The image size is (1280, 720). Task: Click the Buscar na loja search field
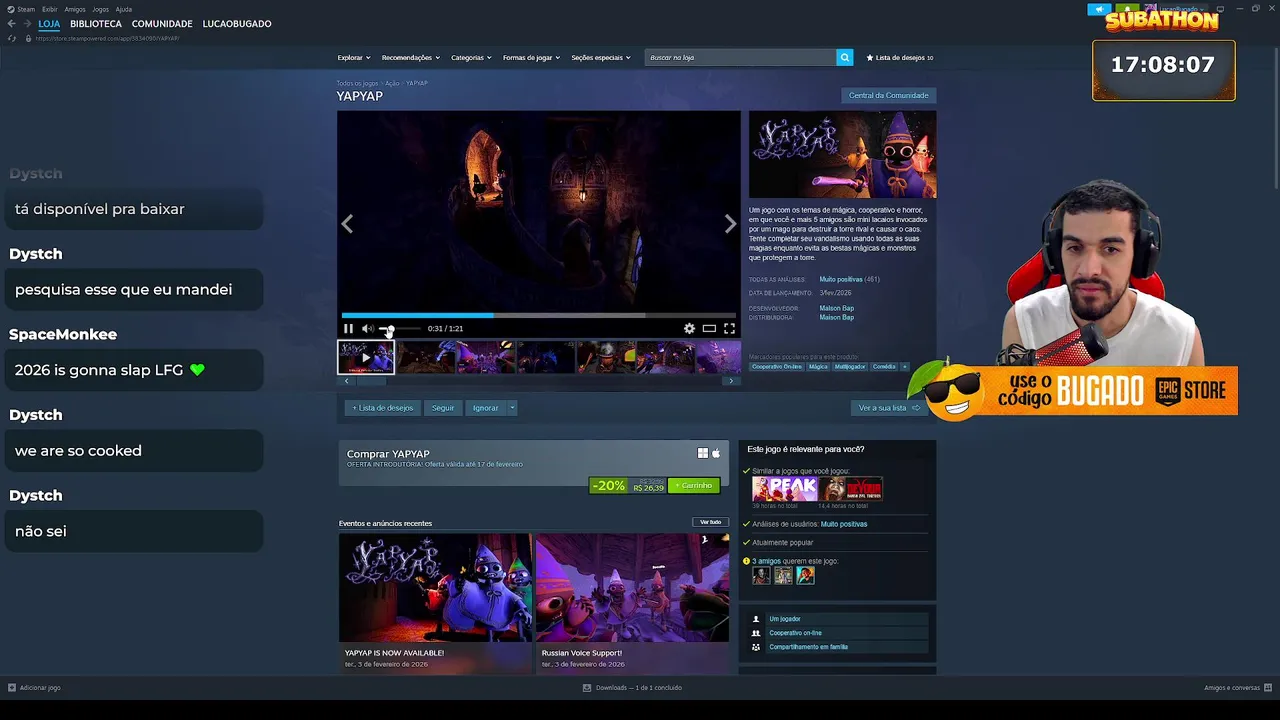tap(740, 57)
